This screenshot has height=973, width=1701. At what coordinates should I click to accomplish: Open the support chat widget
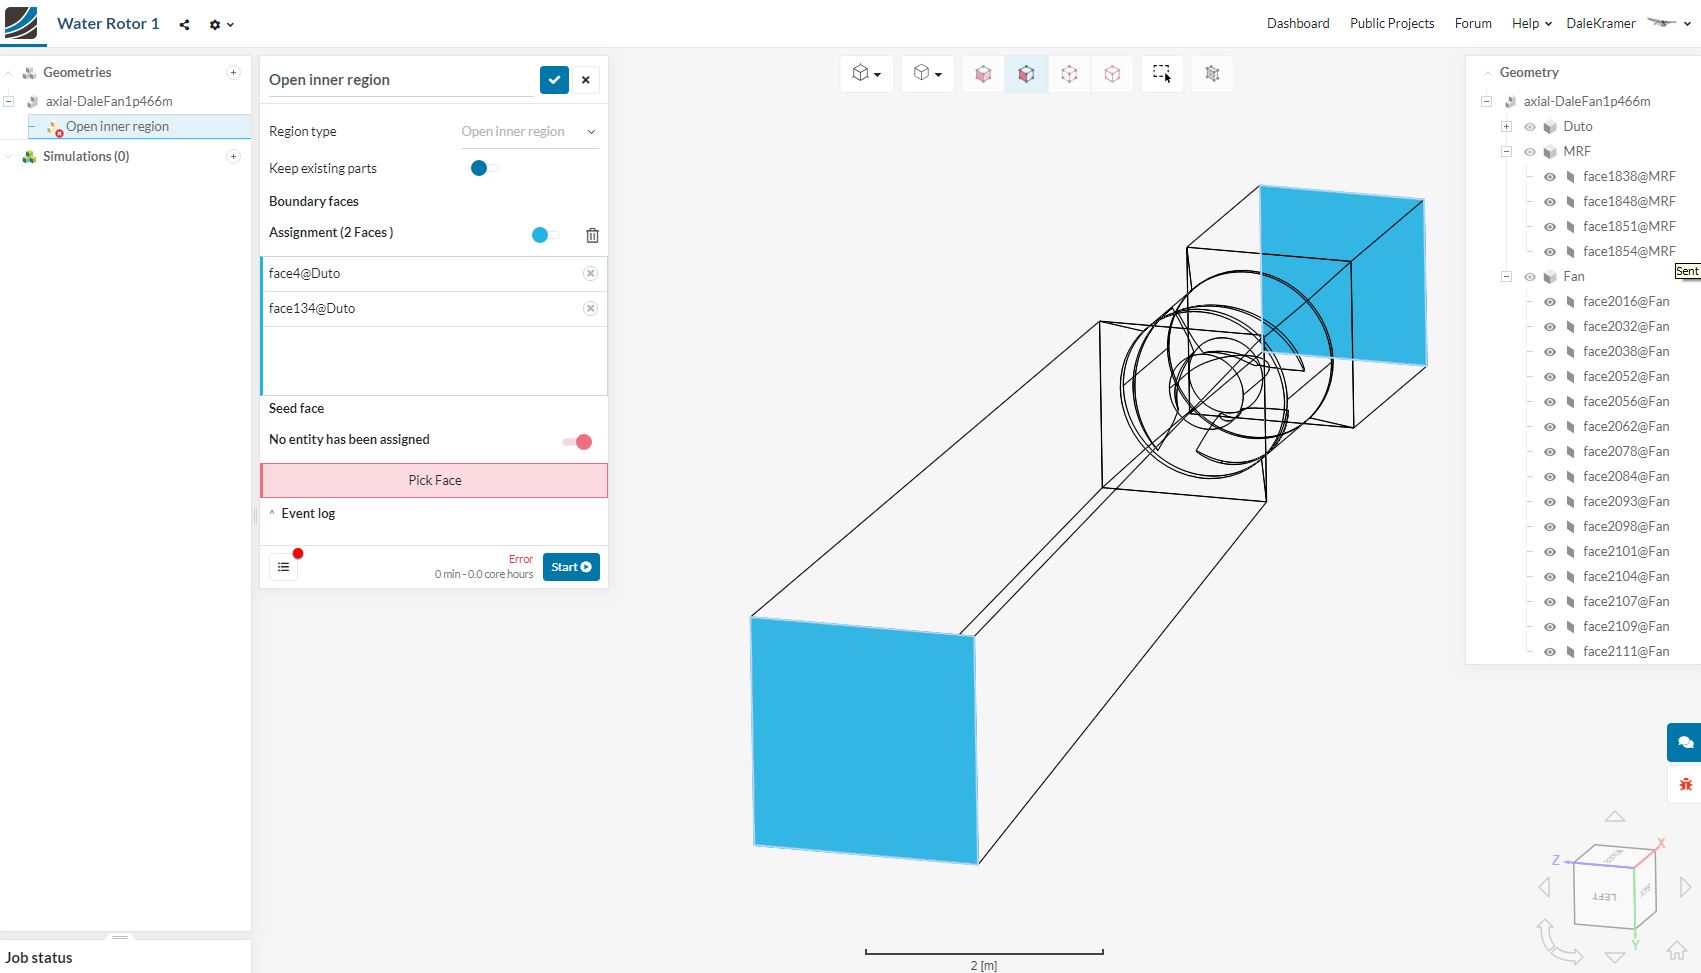(1685, 742)
